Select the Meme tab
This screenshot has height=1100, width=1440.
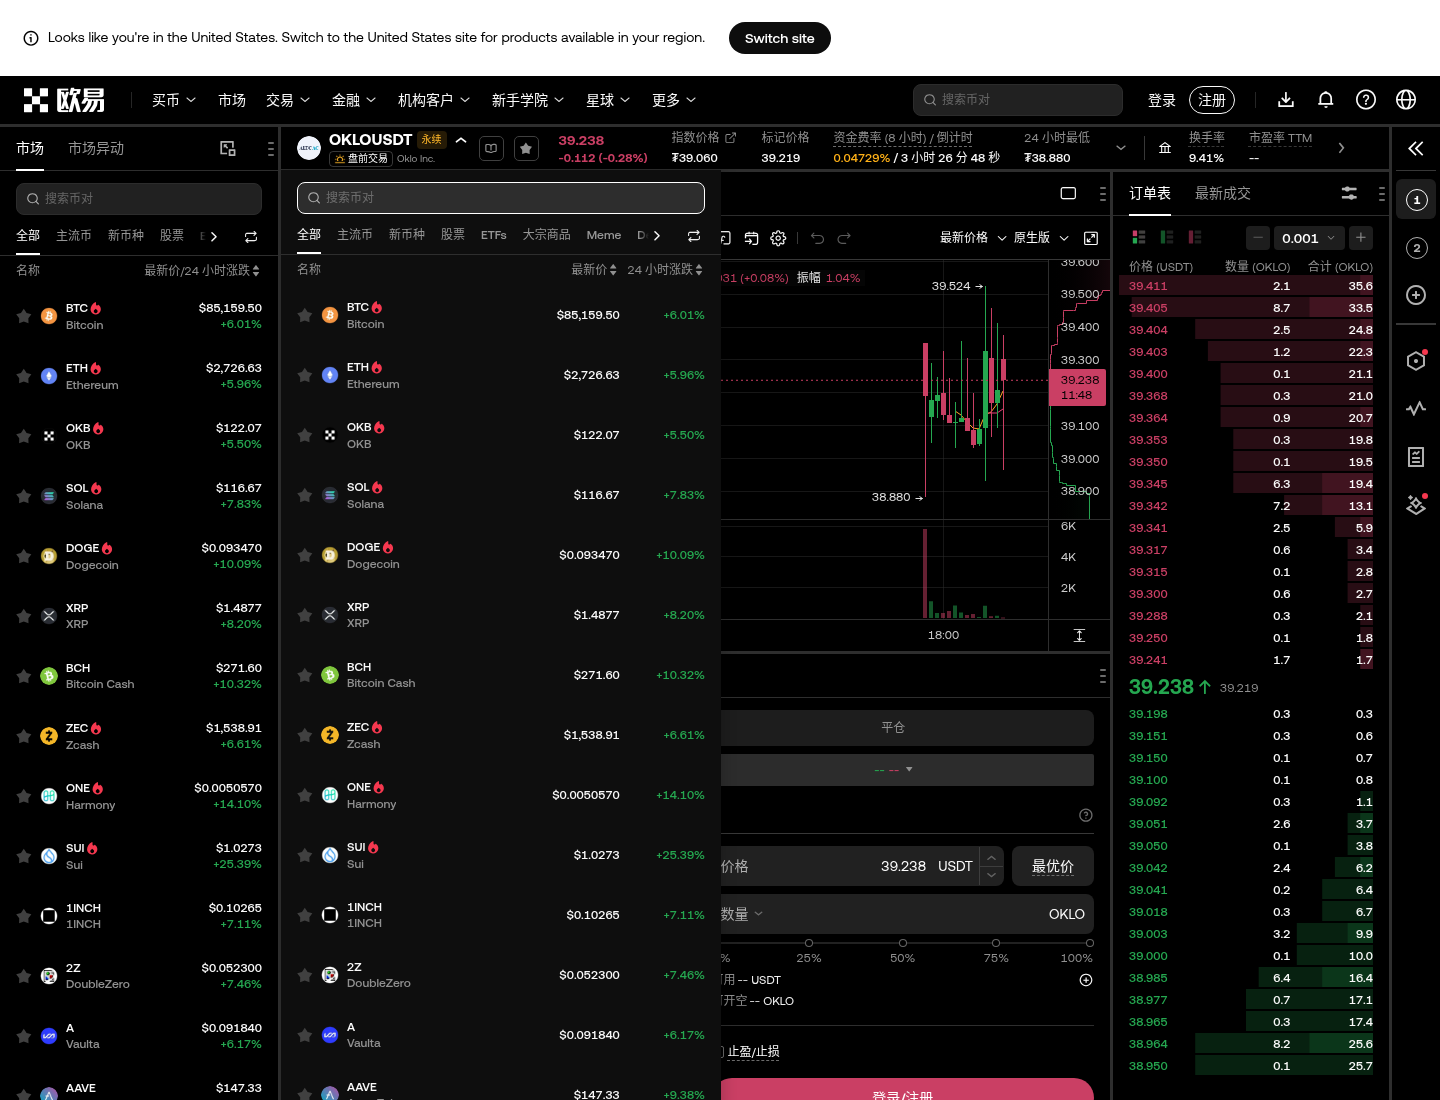604,235
